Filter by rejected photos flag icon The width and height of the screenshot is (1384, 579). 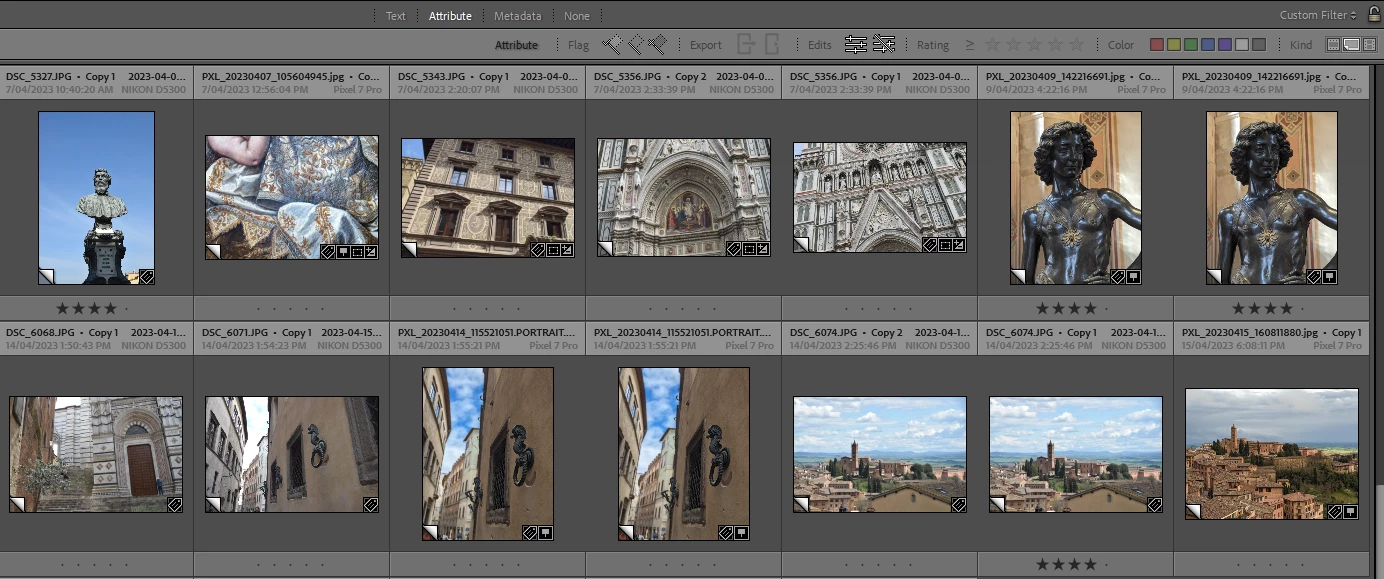click(657, 44)
